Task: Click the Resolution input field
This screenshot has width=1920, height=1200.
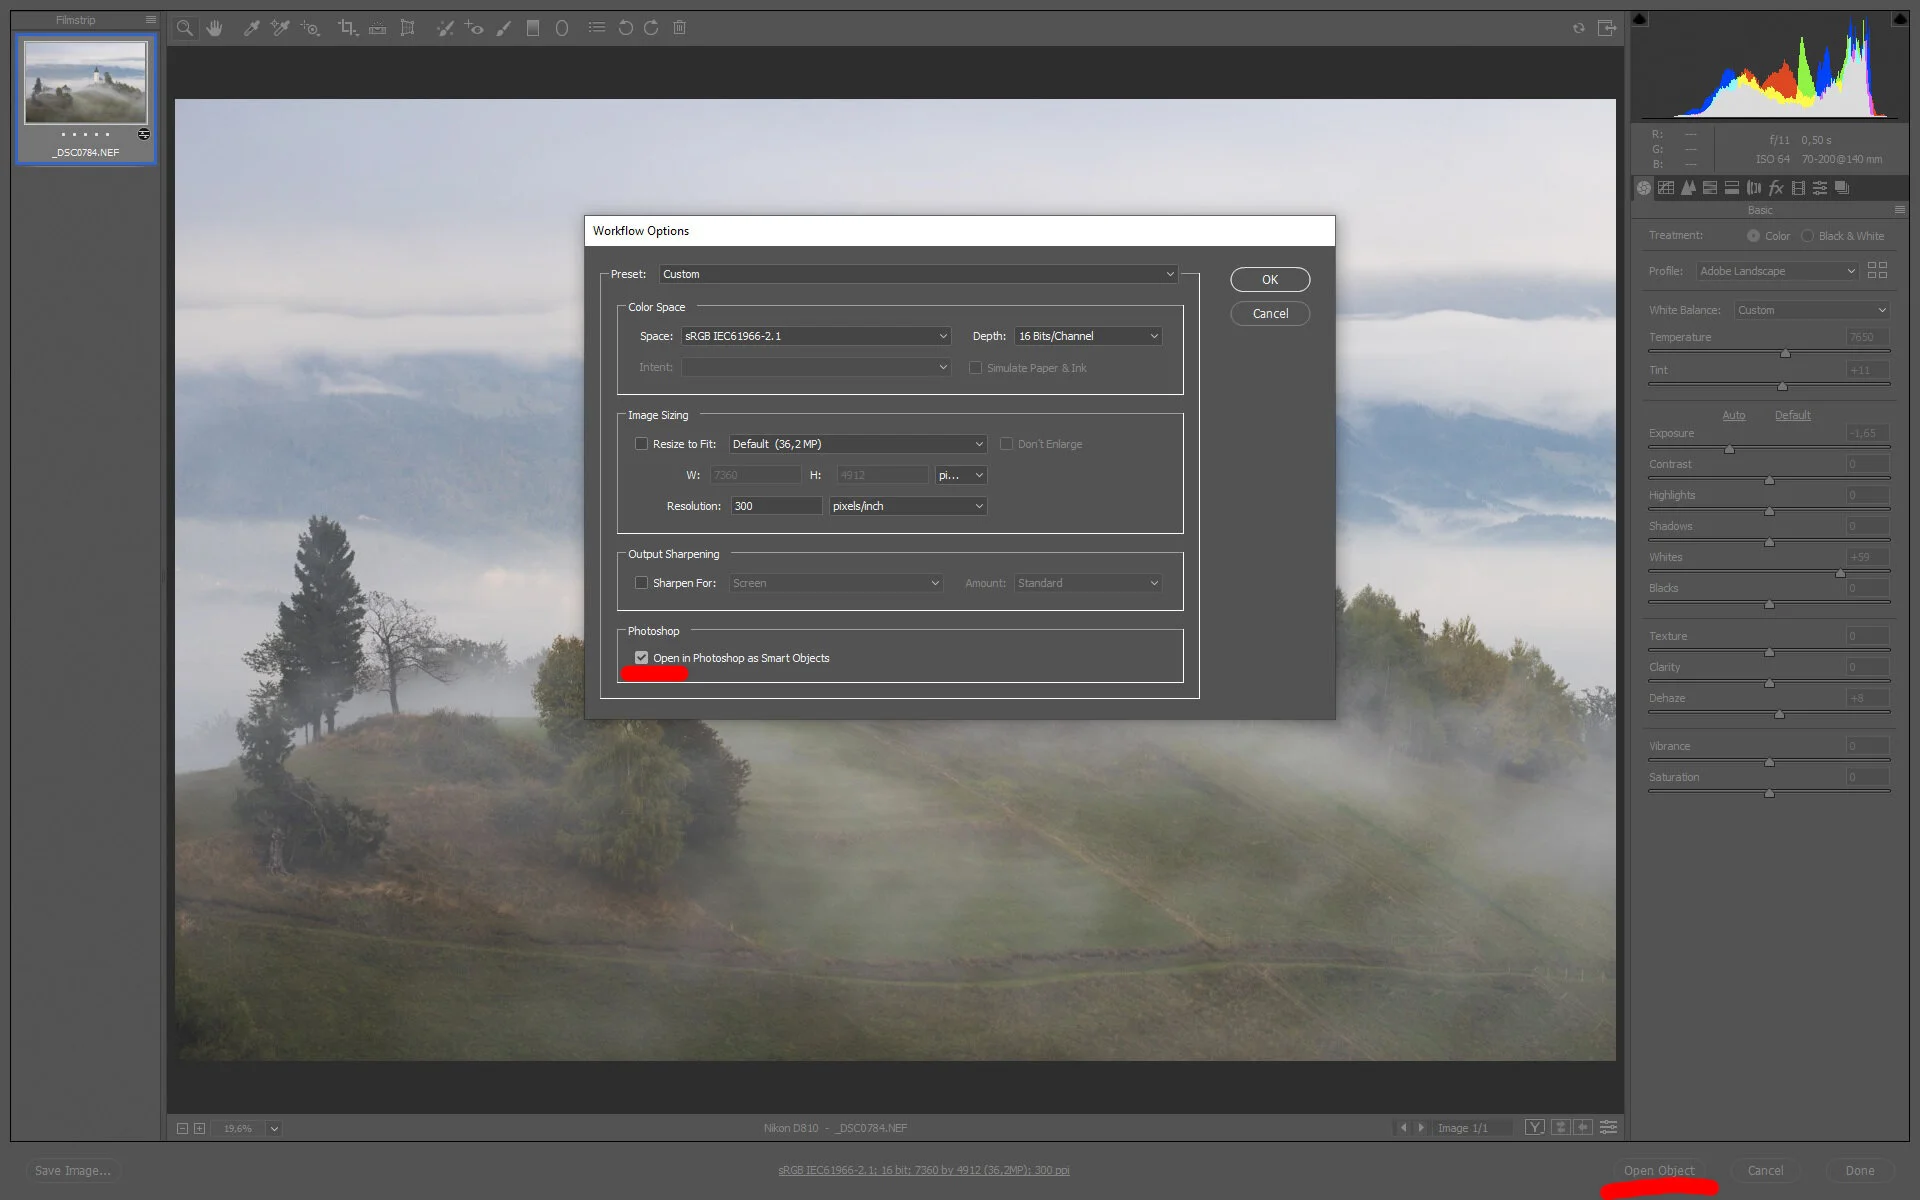Action: (x=775, y=506)
